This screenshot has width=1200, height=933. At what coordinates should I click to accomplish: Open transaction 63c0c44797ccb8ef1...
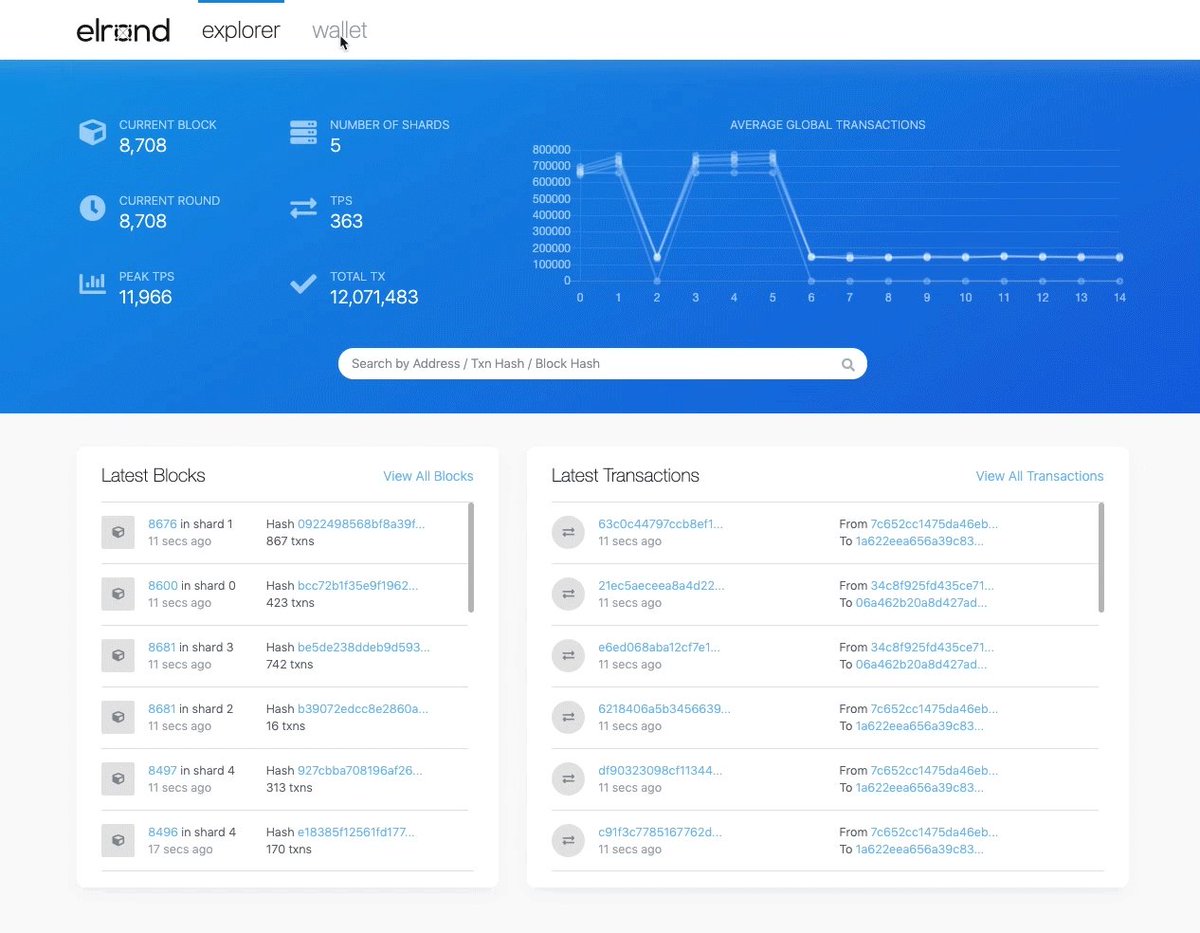(x=660, y=524)
